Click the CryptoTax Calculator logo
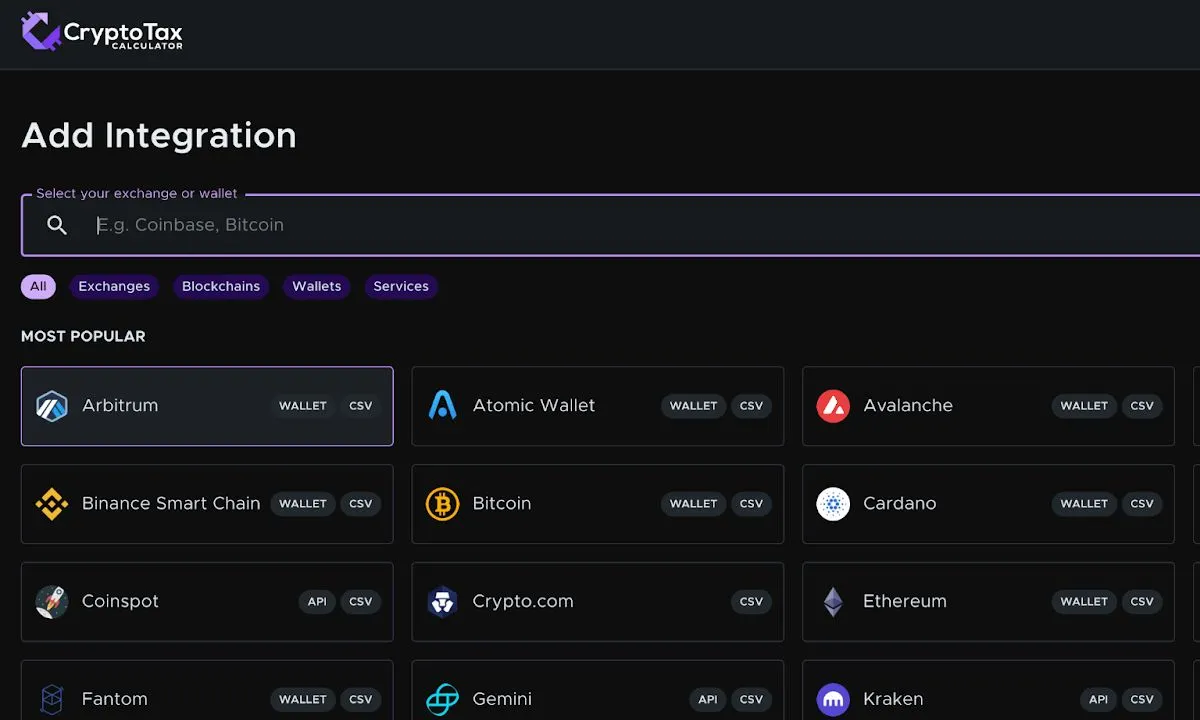The height and width of the screenshot is (720, 1200). pos(102,32)
